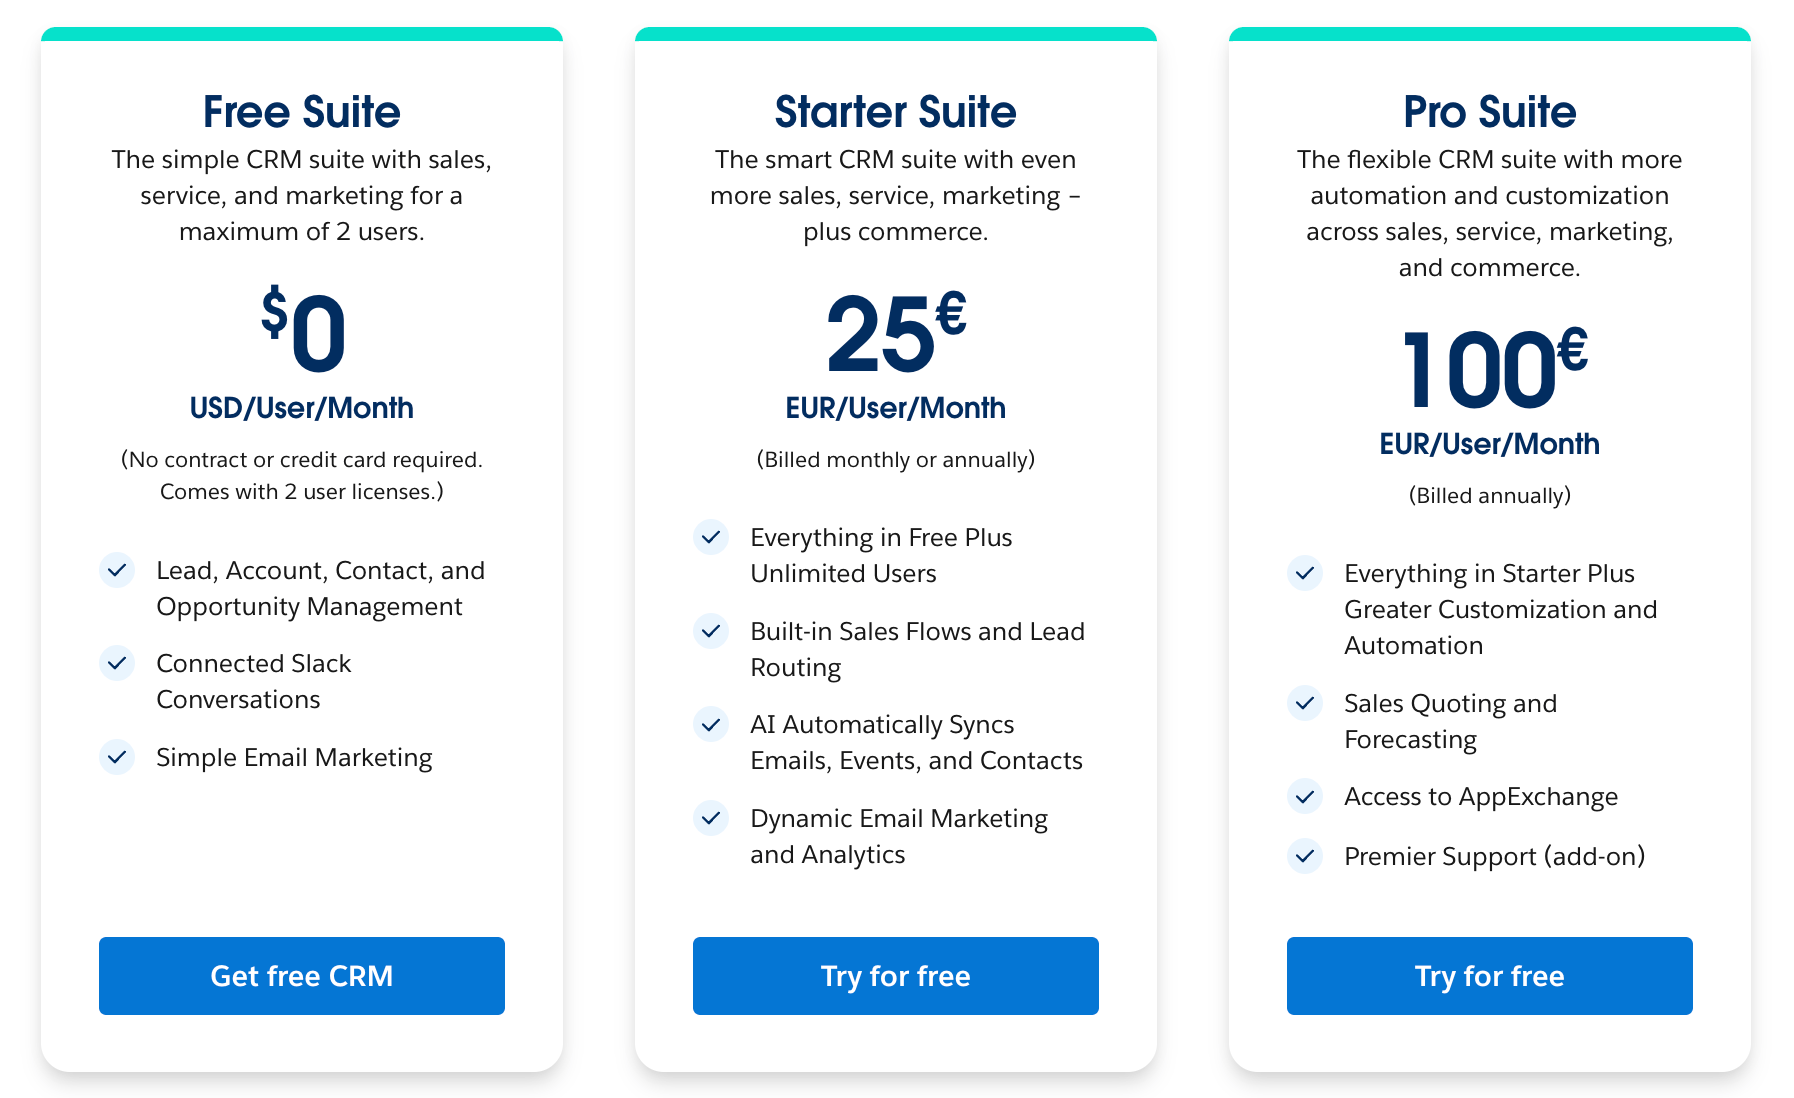Click the Simple Email Marketing checkmark icon
Screen dimensions: 1794x1098
(x=117, y=757)
